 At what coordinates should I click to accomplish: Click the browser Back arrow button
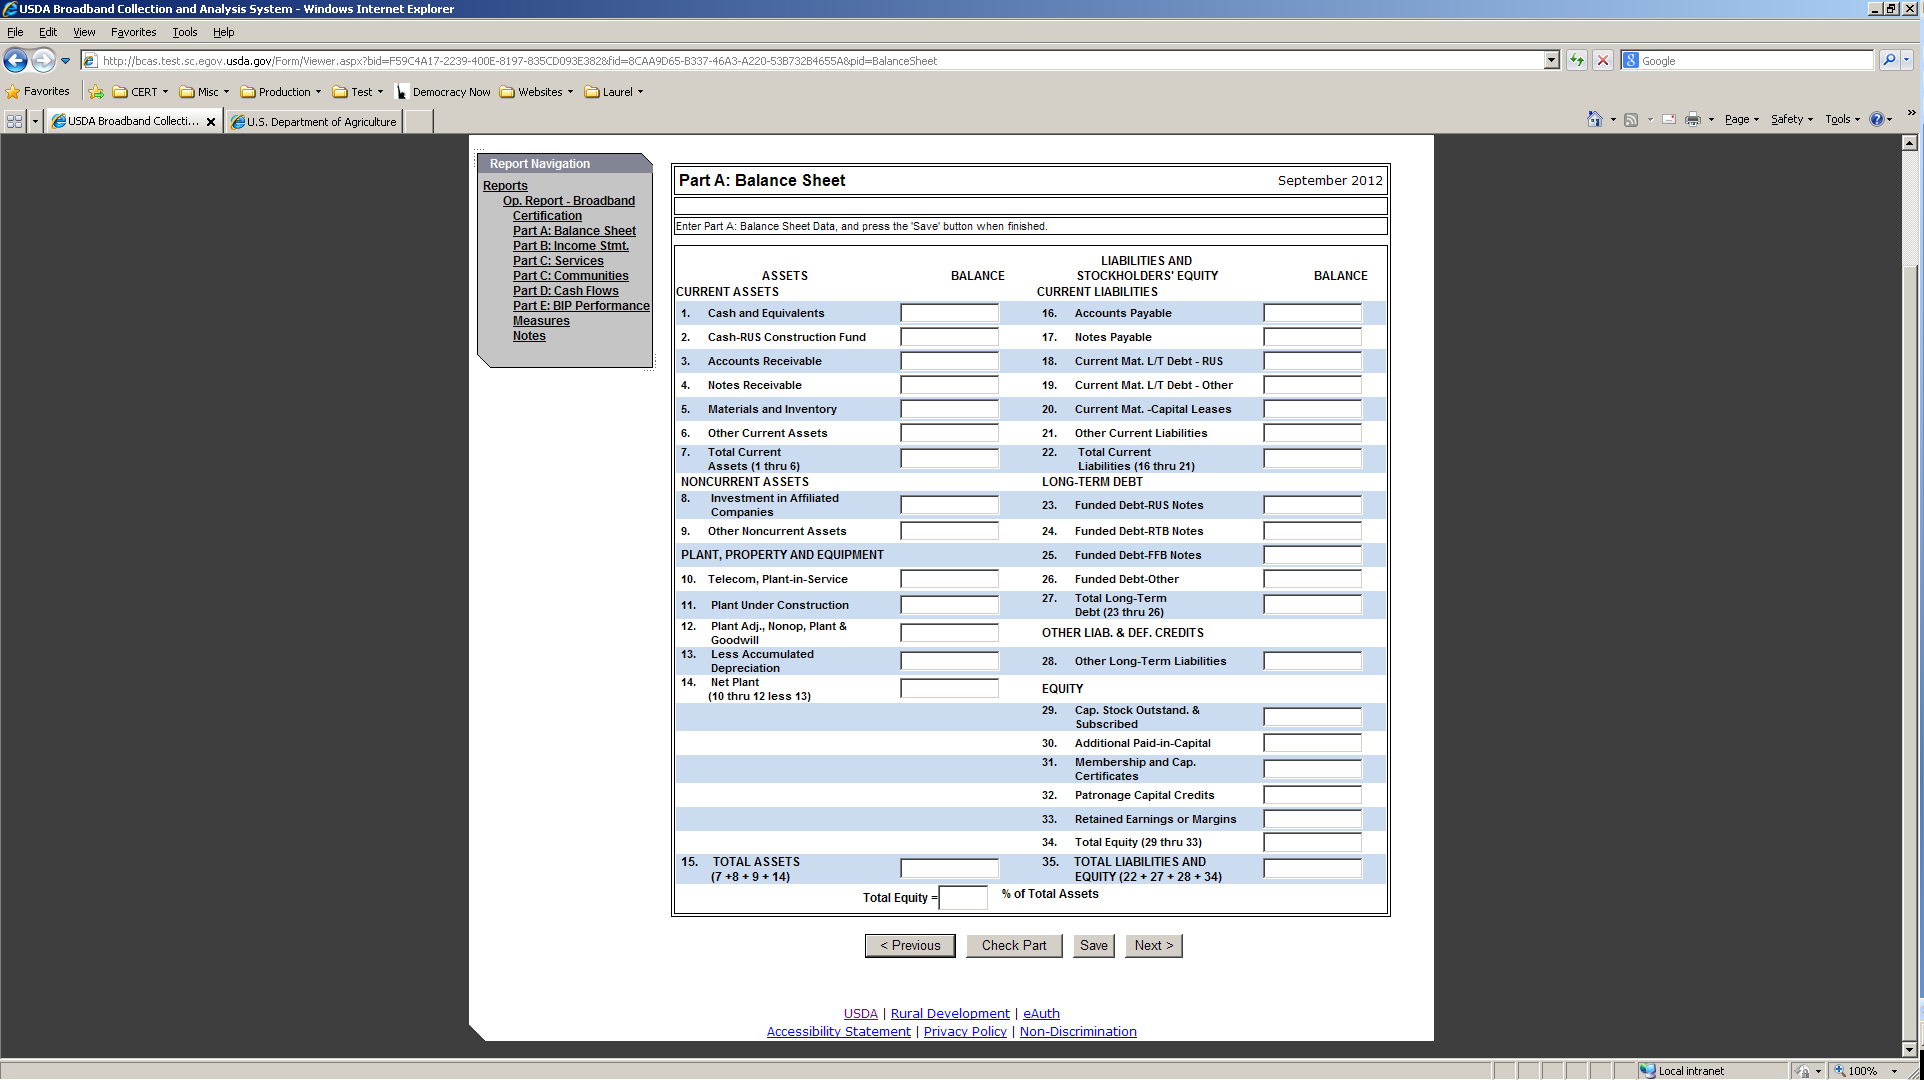pyautogui.click(x=16, y=61)
